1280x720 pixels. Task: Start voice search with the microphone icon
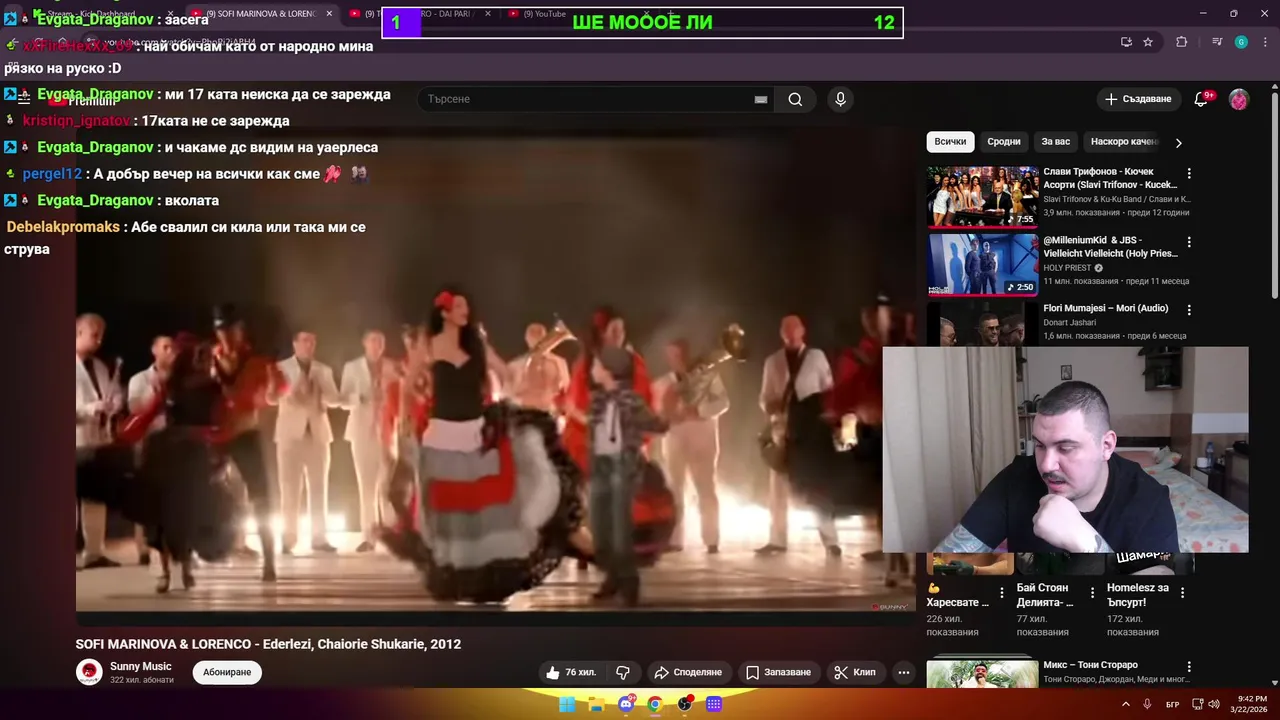(840, 99)
